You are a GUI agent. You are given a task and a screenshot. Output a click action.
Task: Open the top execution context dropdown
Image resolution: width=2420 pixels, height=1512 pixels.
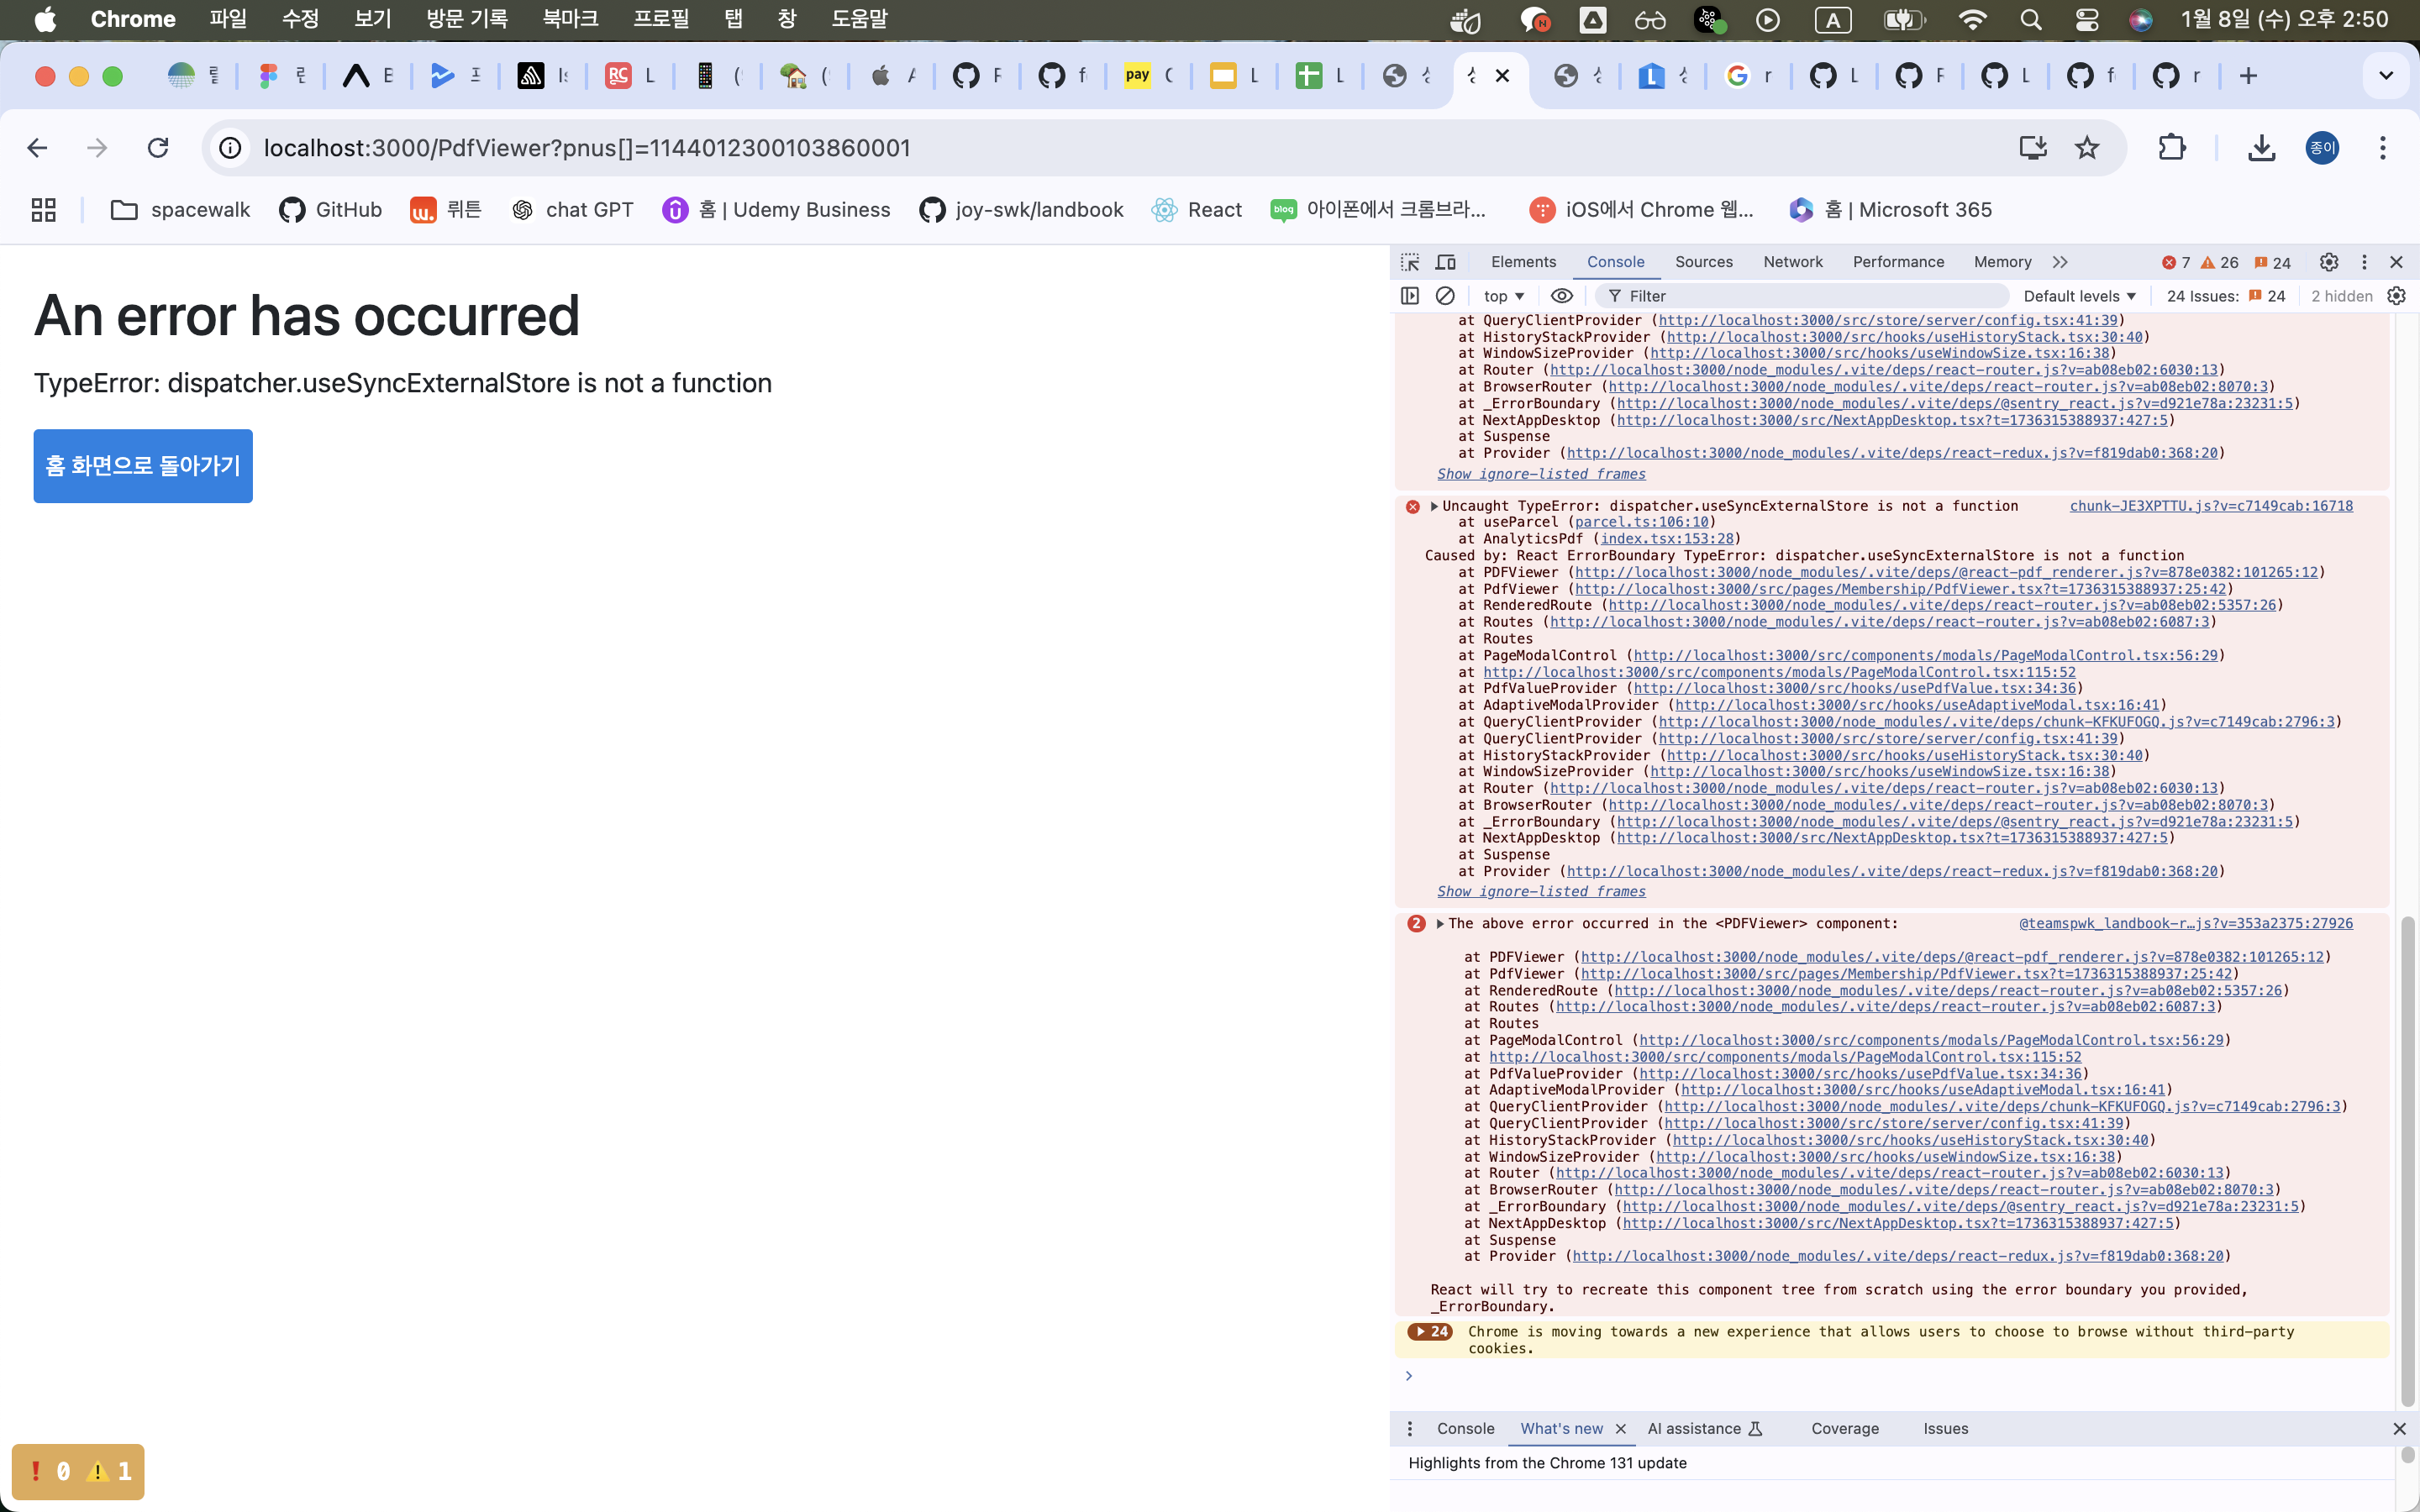click(x=1503, y=296)
